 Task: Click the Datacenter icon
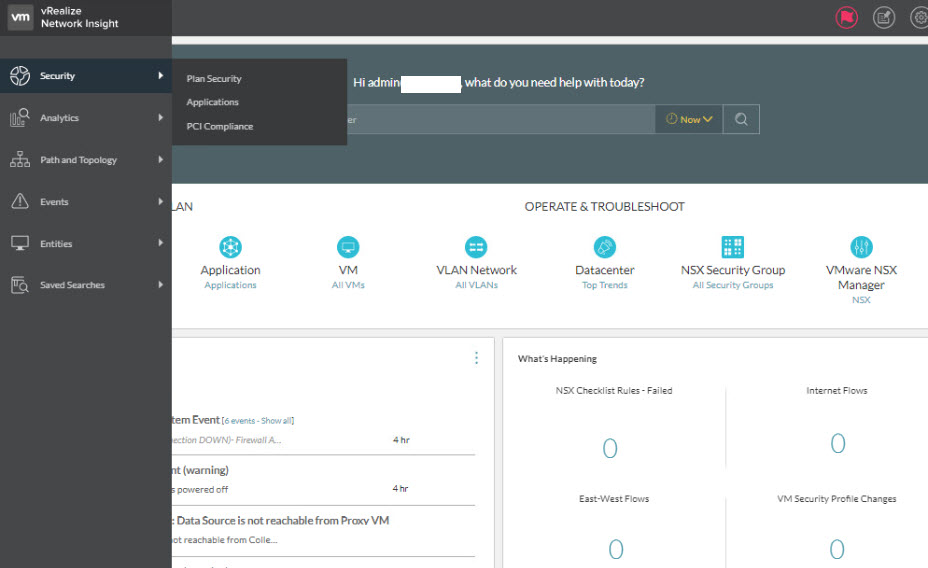pyautogui.click(x=604, y=247)
